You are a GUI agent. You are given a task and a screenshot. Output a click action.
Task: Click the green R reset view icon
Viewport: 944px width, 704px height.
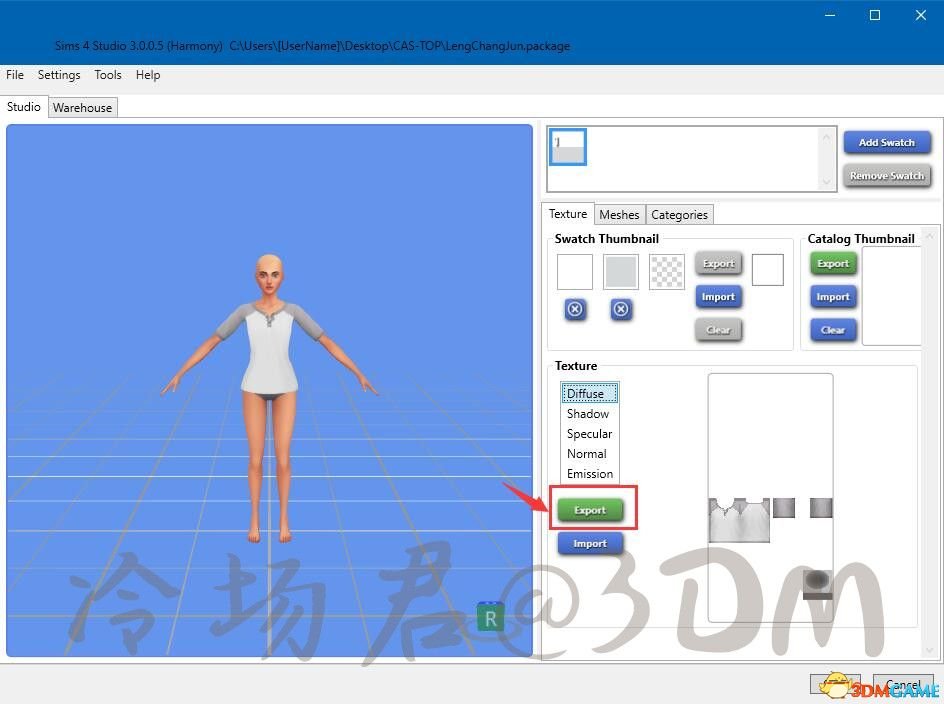click(490, 619)
